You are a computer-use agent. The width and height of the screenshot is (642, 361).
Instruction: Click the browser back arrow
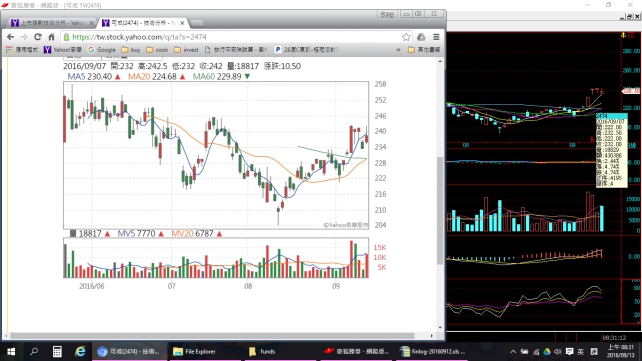pos(10,37)
